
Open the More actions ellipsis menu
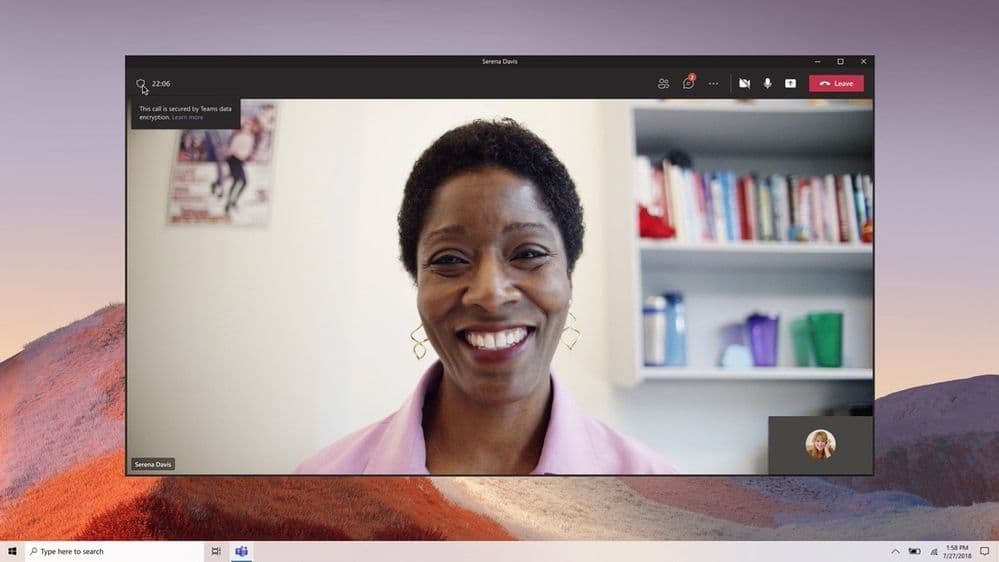click(713, 83)
